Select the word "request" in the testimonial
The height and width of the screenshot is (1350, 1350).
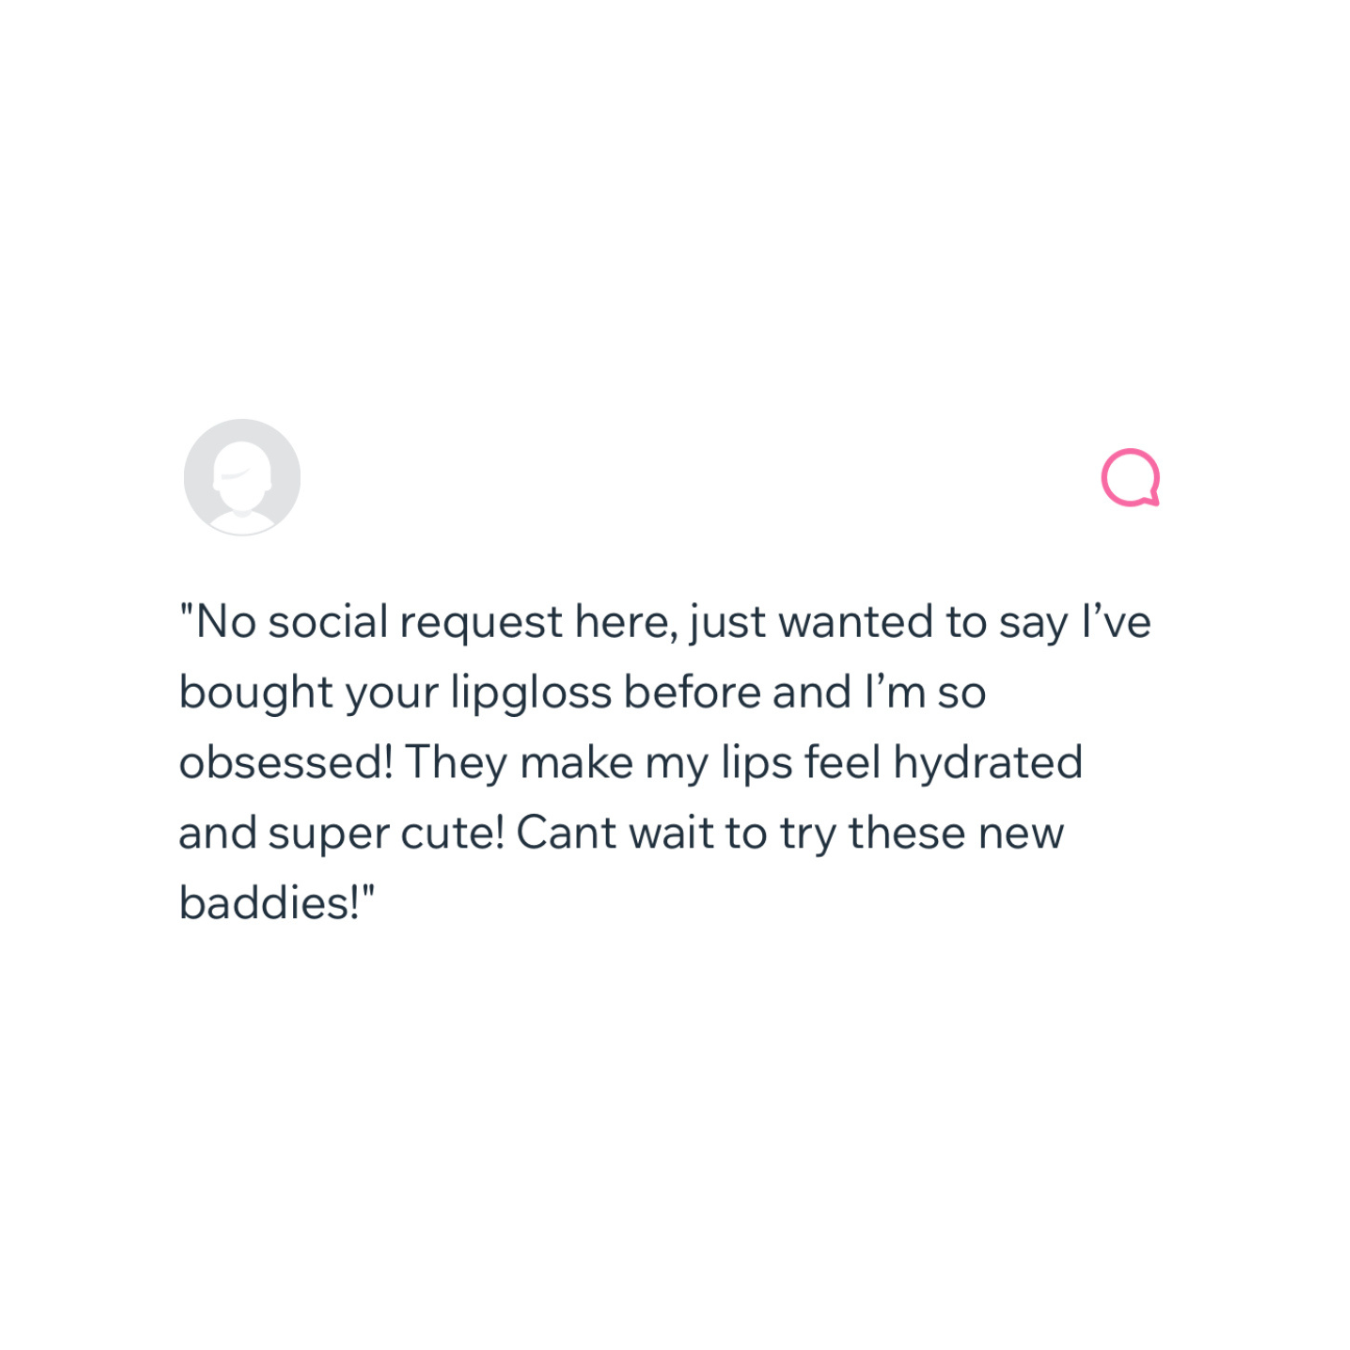pos(481,624)
